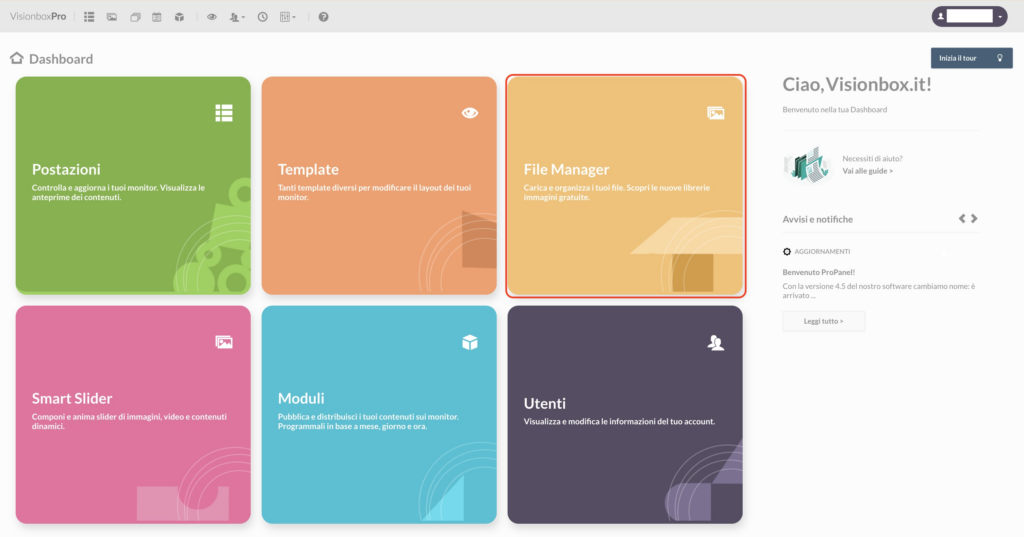The height and width of the screenshot is (537, 1024).
Task: Open the list icon in top toolbar
Action: pos(89,17)
